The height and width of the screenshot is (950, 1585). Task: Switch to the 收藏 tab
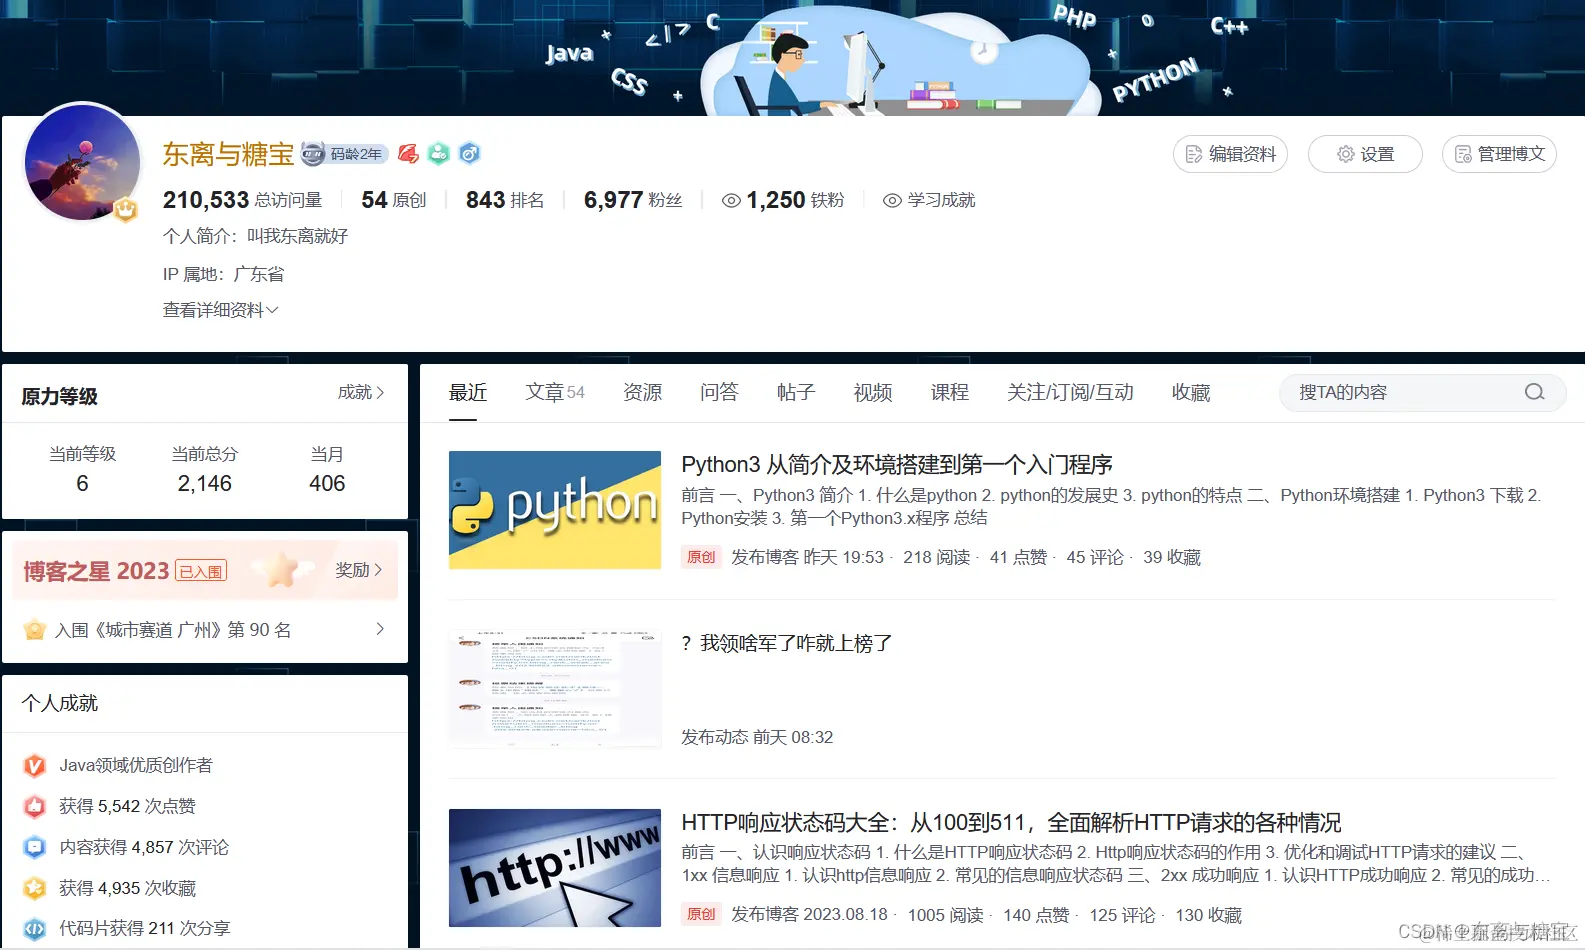pos(1191,392)
